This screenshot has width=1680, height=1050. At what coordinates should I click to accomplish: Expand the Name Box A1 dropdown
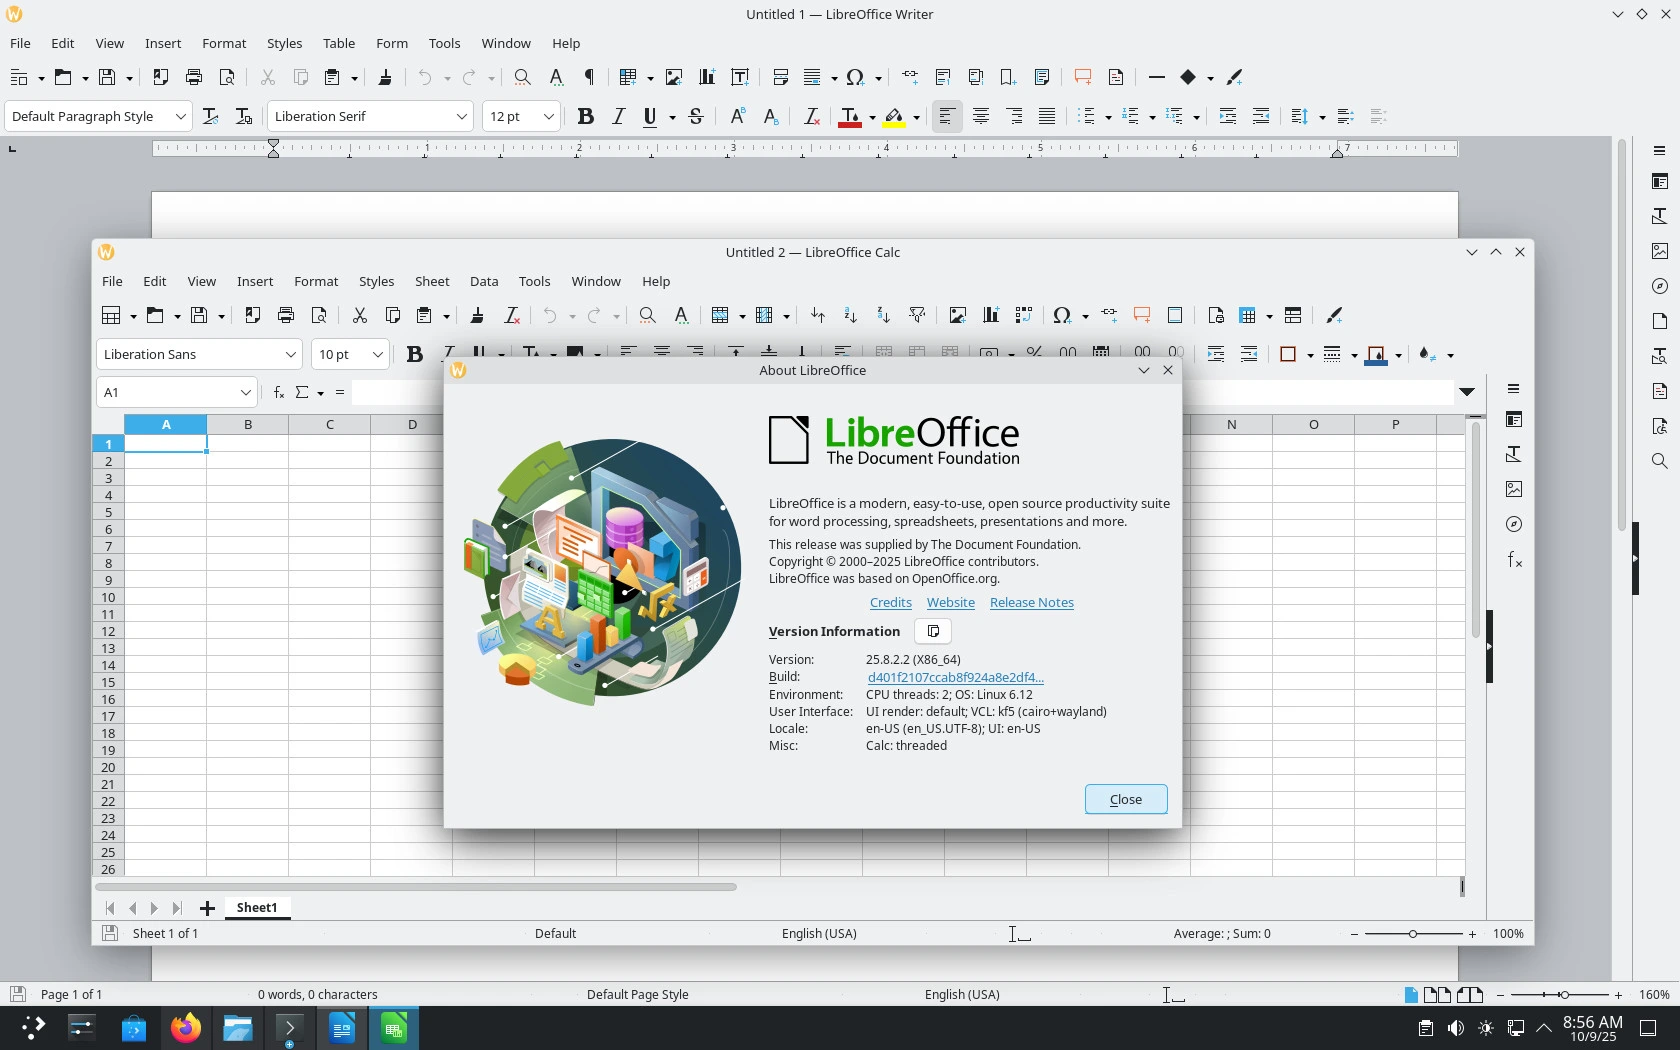click(x=245, y=392)
